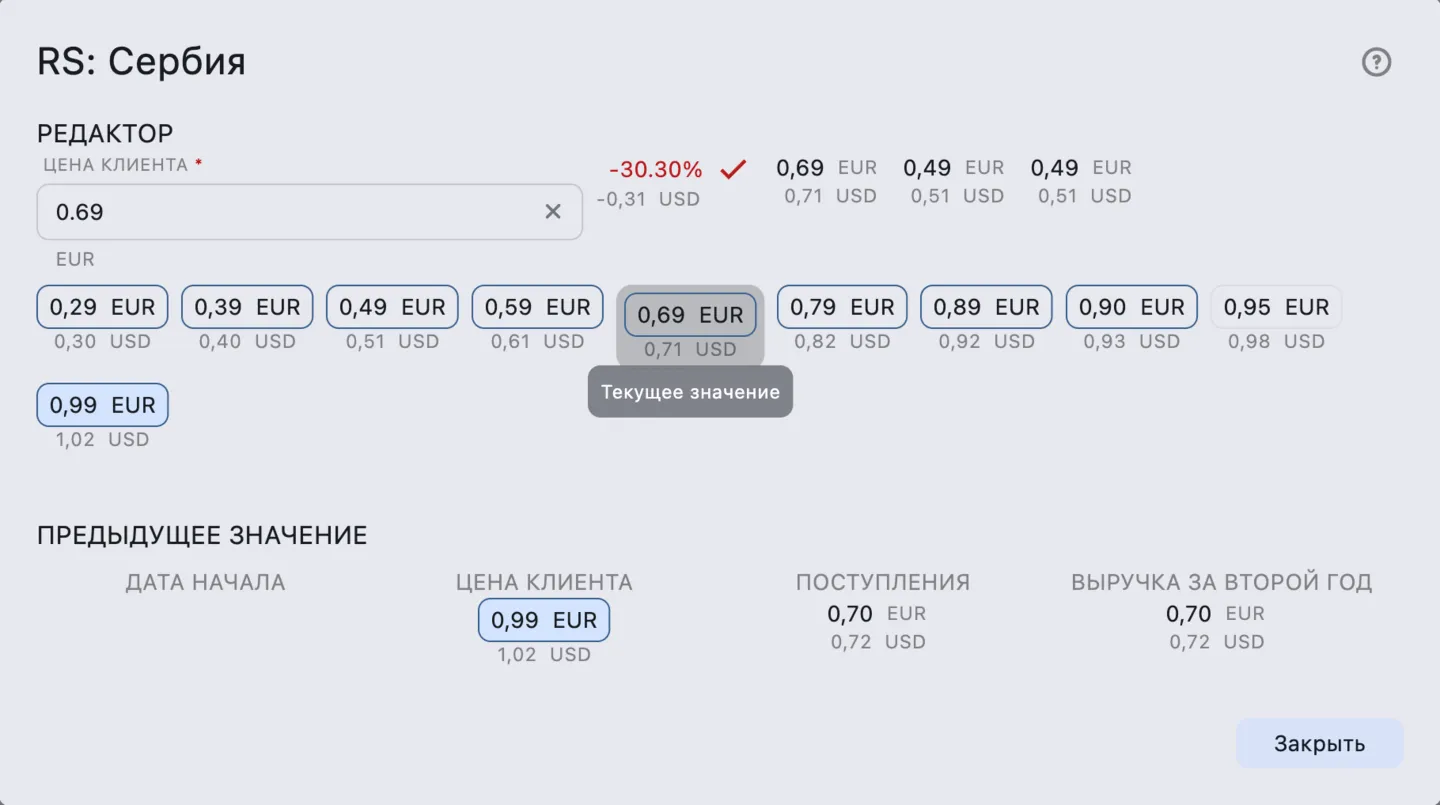The width and height of the screenshot is (1440, 805).
Task: Select the 0,39 EUR price chip
Action: pos(247,307)
